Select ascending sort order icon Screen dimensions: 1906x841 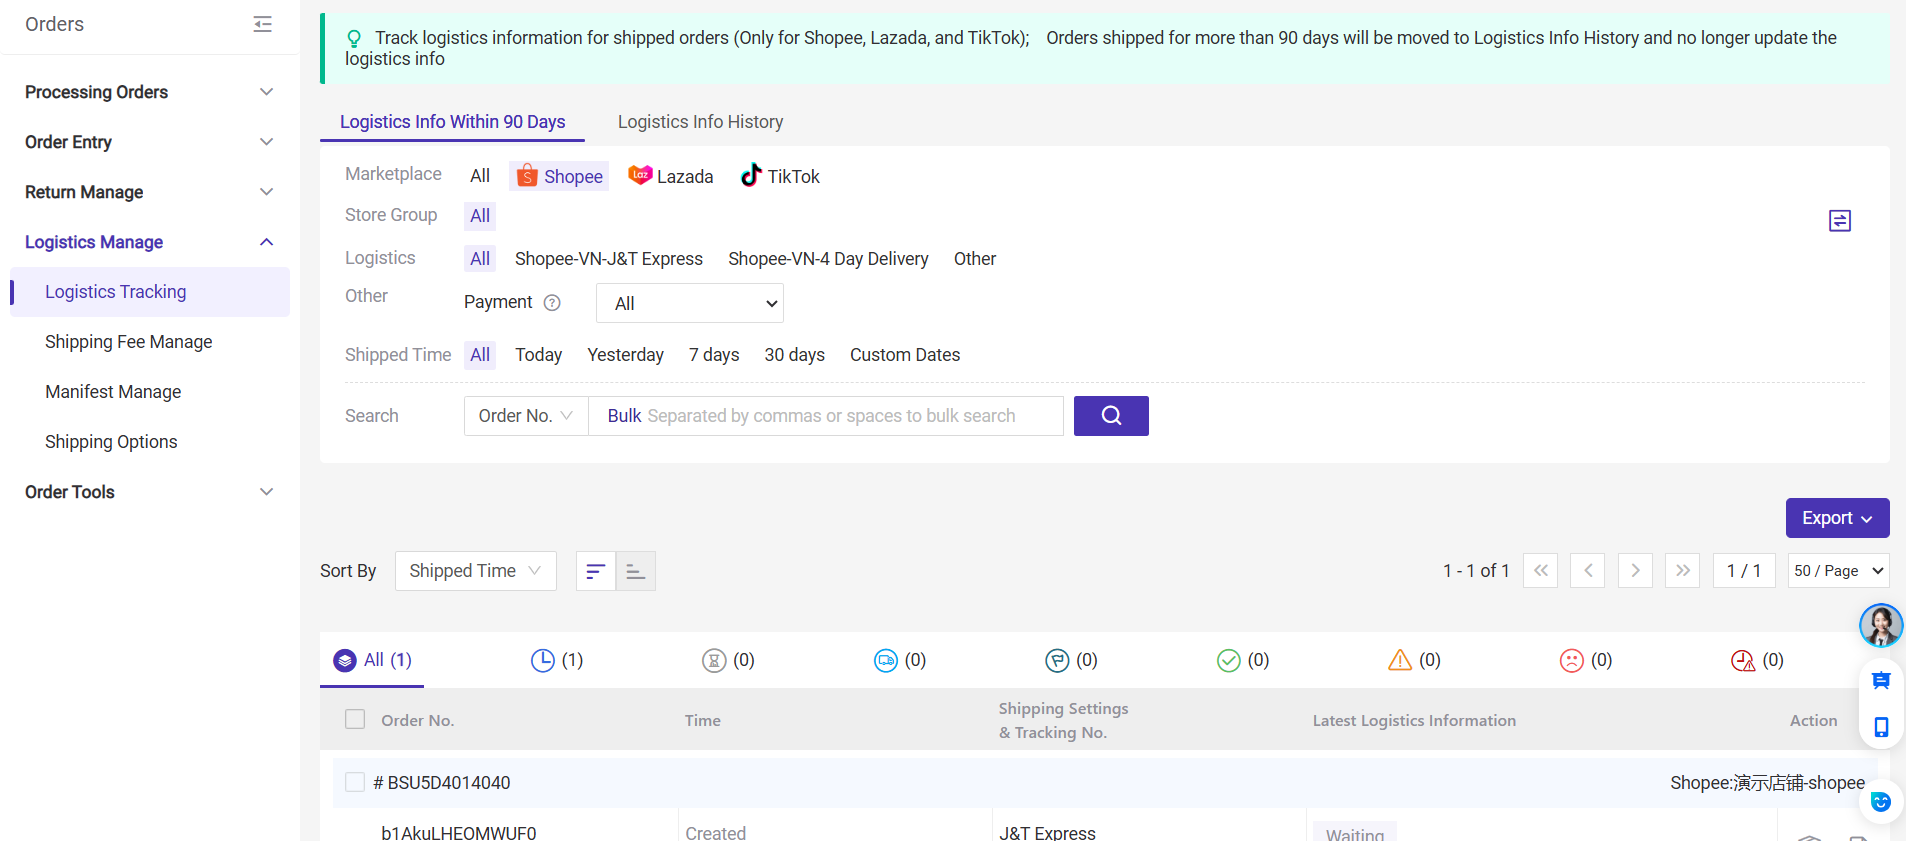[636, 571]
